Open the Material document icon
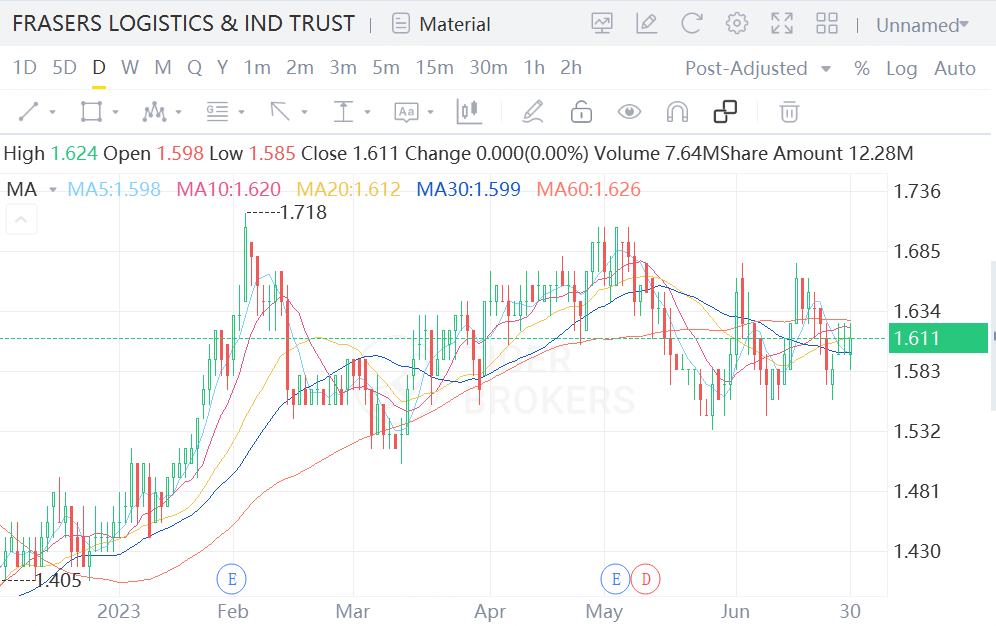The image size is (996, 626). click(x=401, y=24)
